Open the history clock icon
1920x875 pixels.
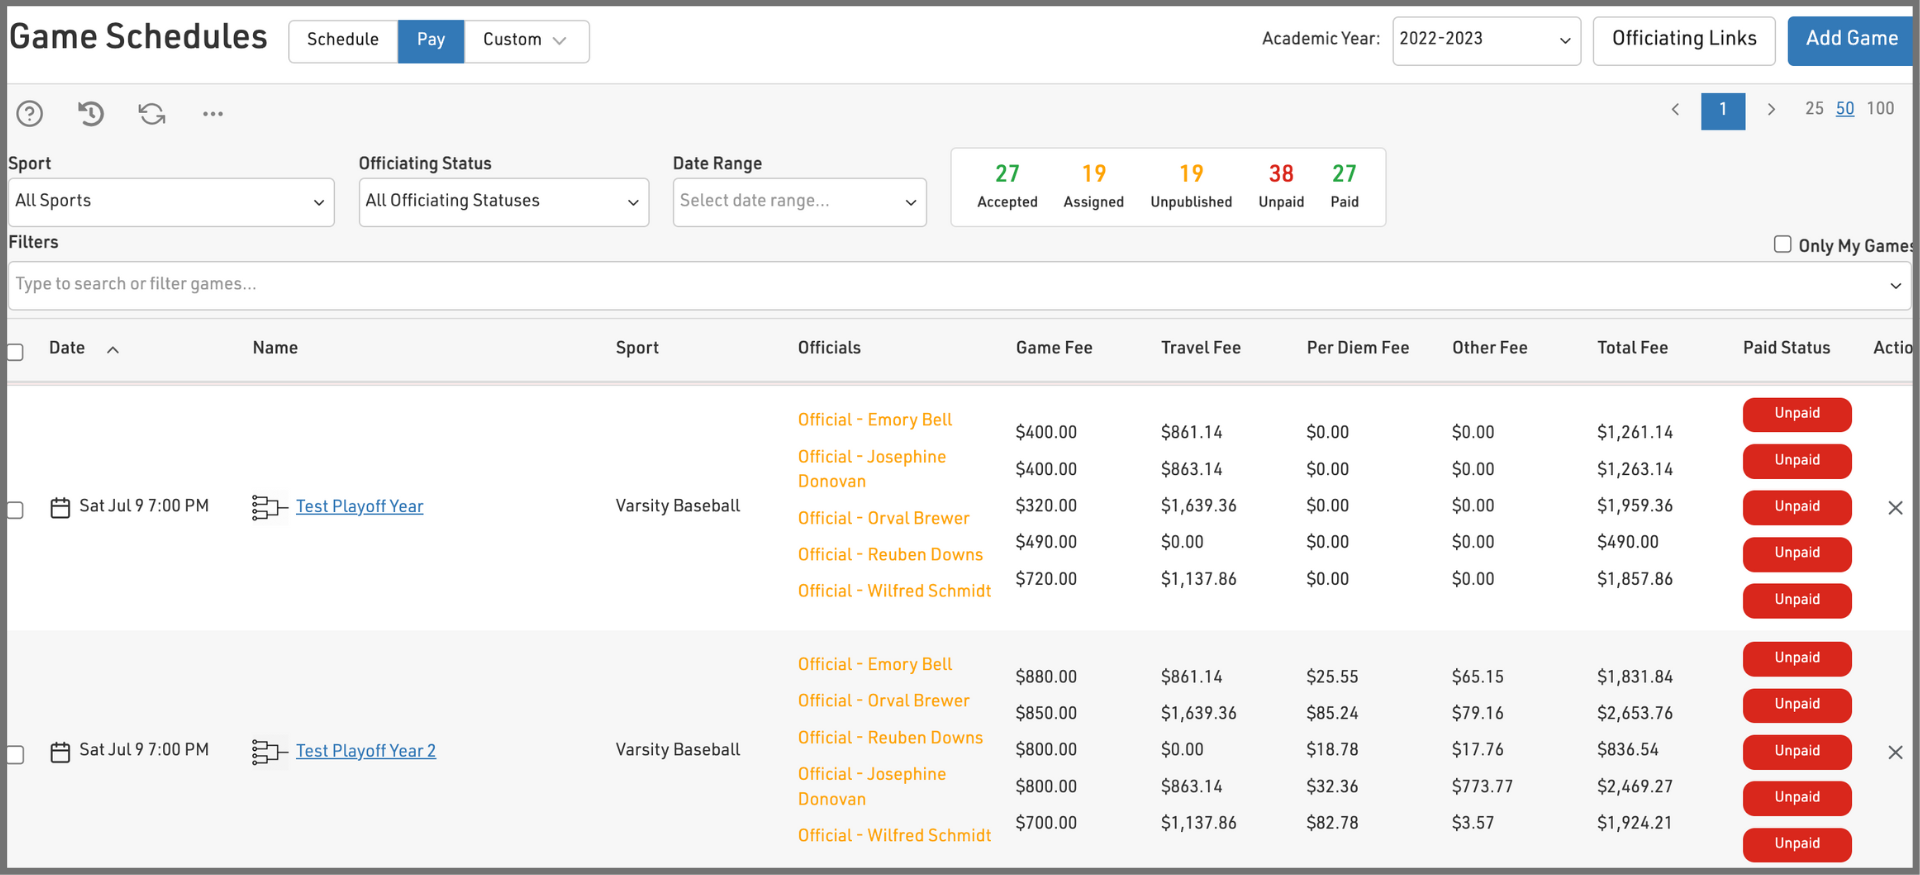91,114
